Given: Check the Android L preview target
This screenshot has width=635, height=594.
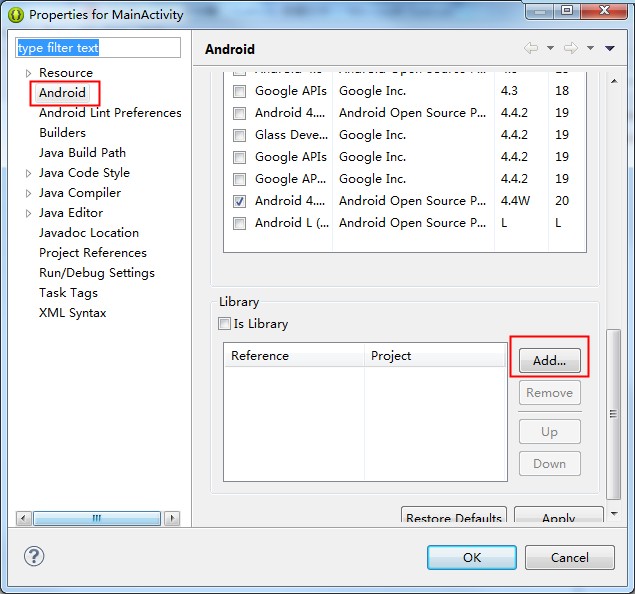Looking at the screenshot, I should (x=239, y=223).
